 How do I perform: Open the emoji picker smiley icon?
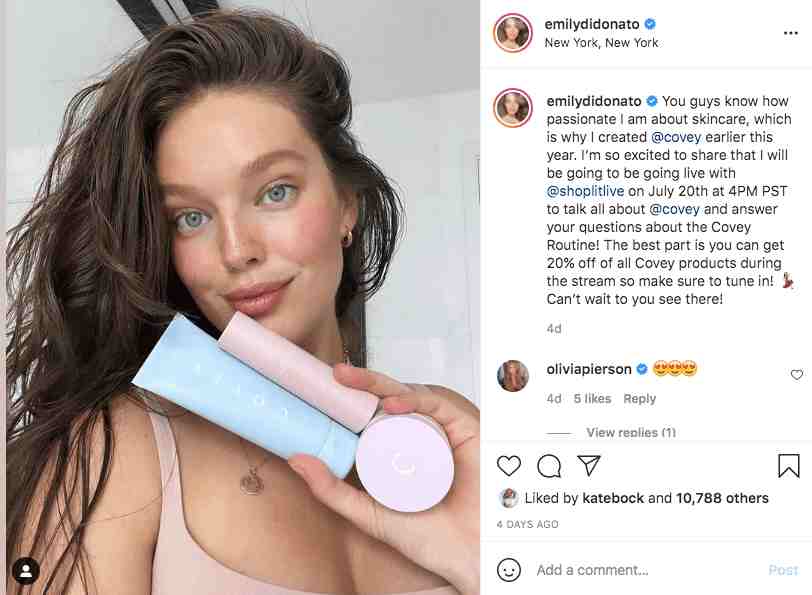coord(509,570)
